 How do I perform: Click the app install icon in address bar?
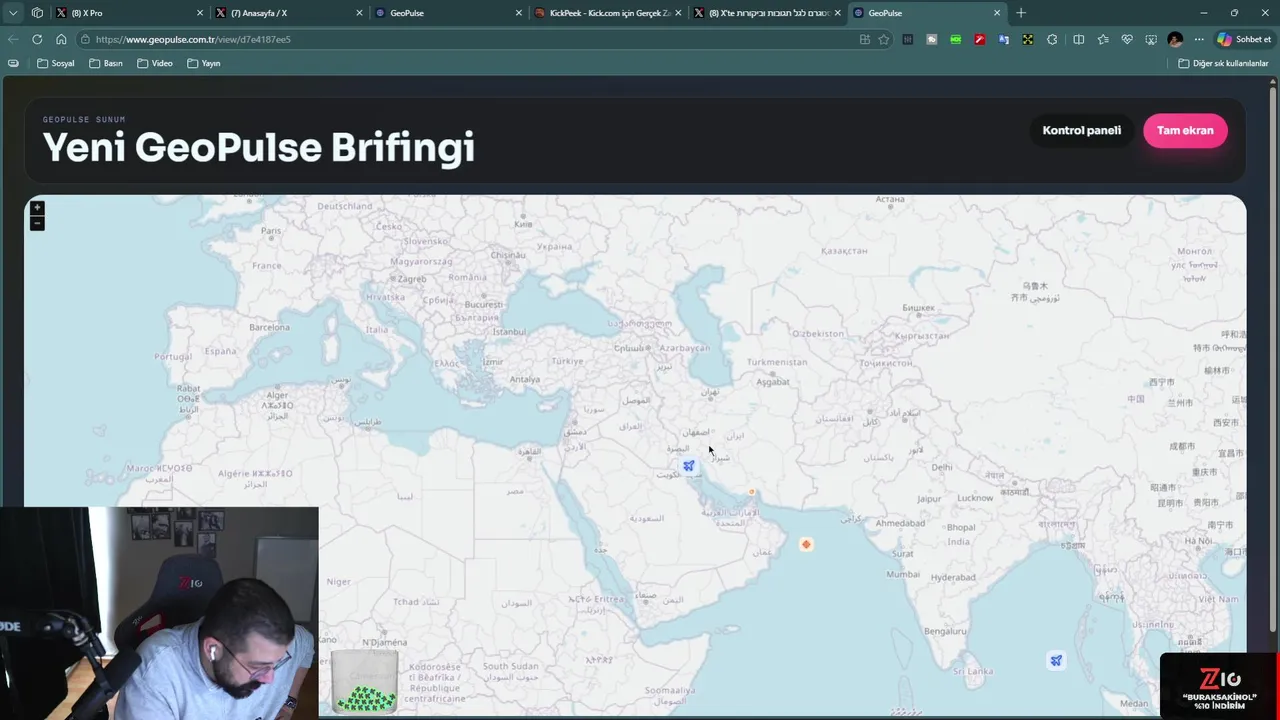pos(865,39)
